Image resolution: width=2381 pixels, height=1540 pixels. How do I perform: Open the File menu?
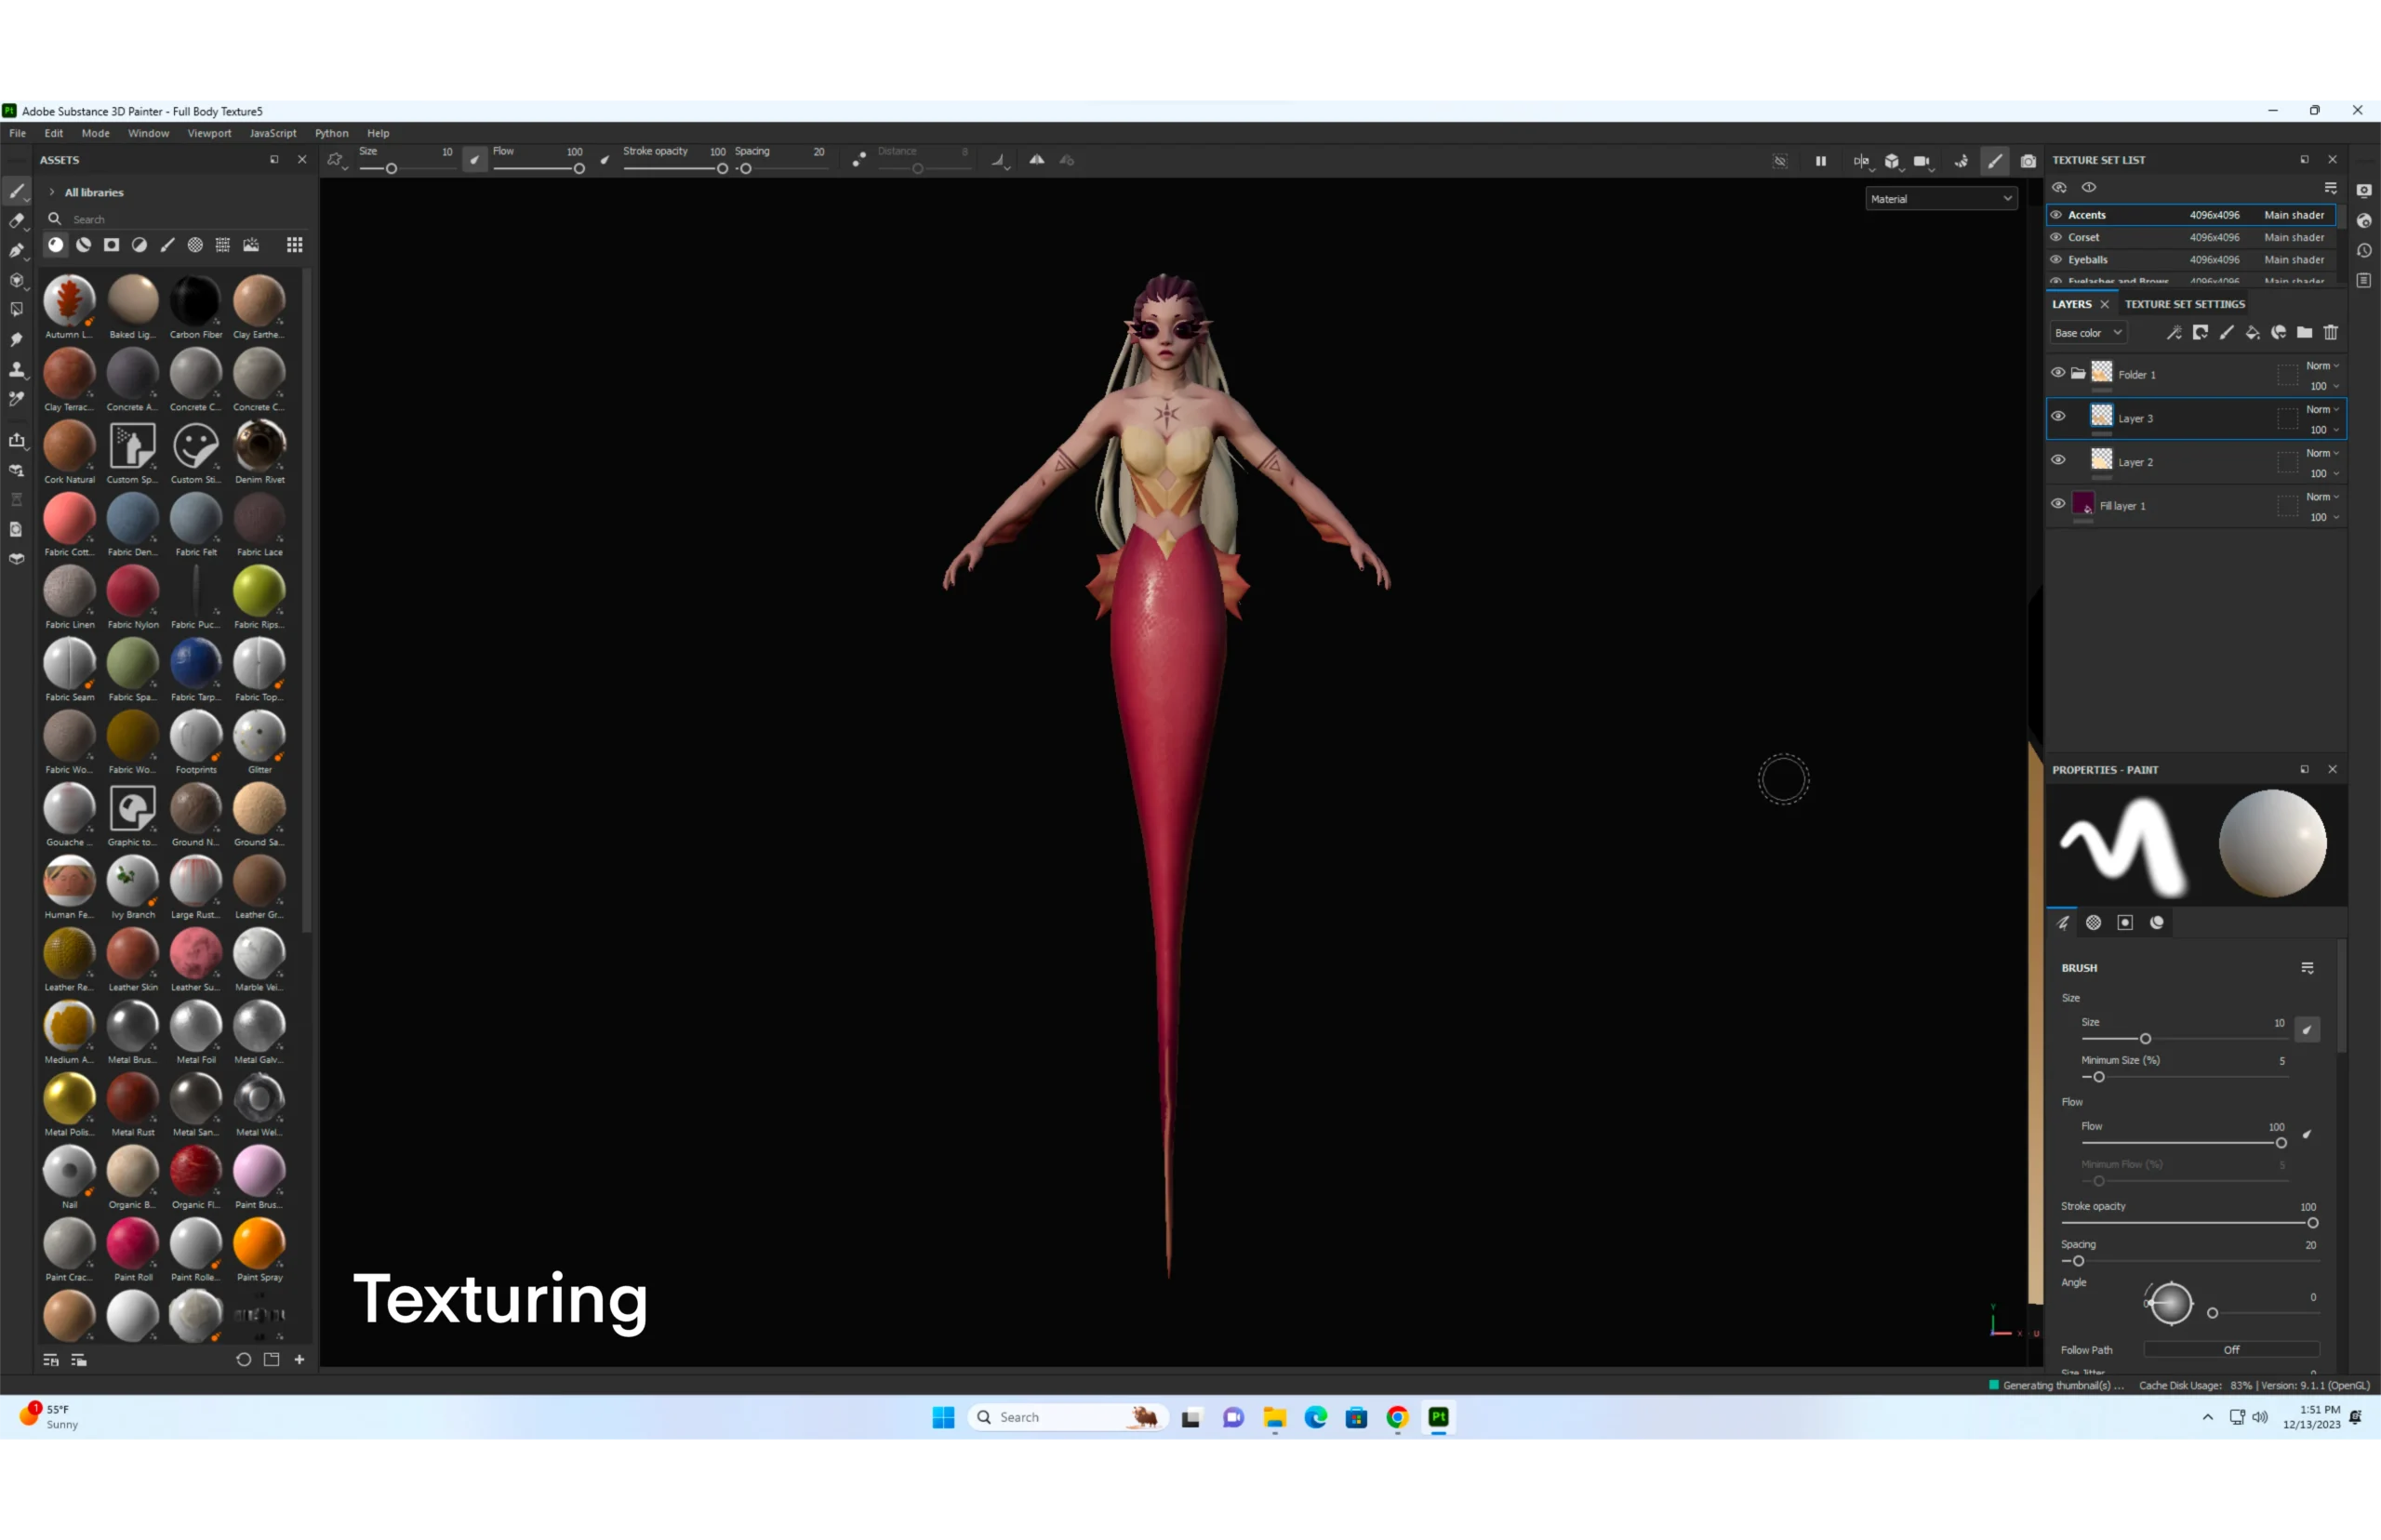(18, 133)
